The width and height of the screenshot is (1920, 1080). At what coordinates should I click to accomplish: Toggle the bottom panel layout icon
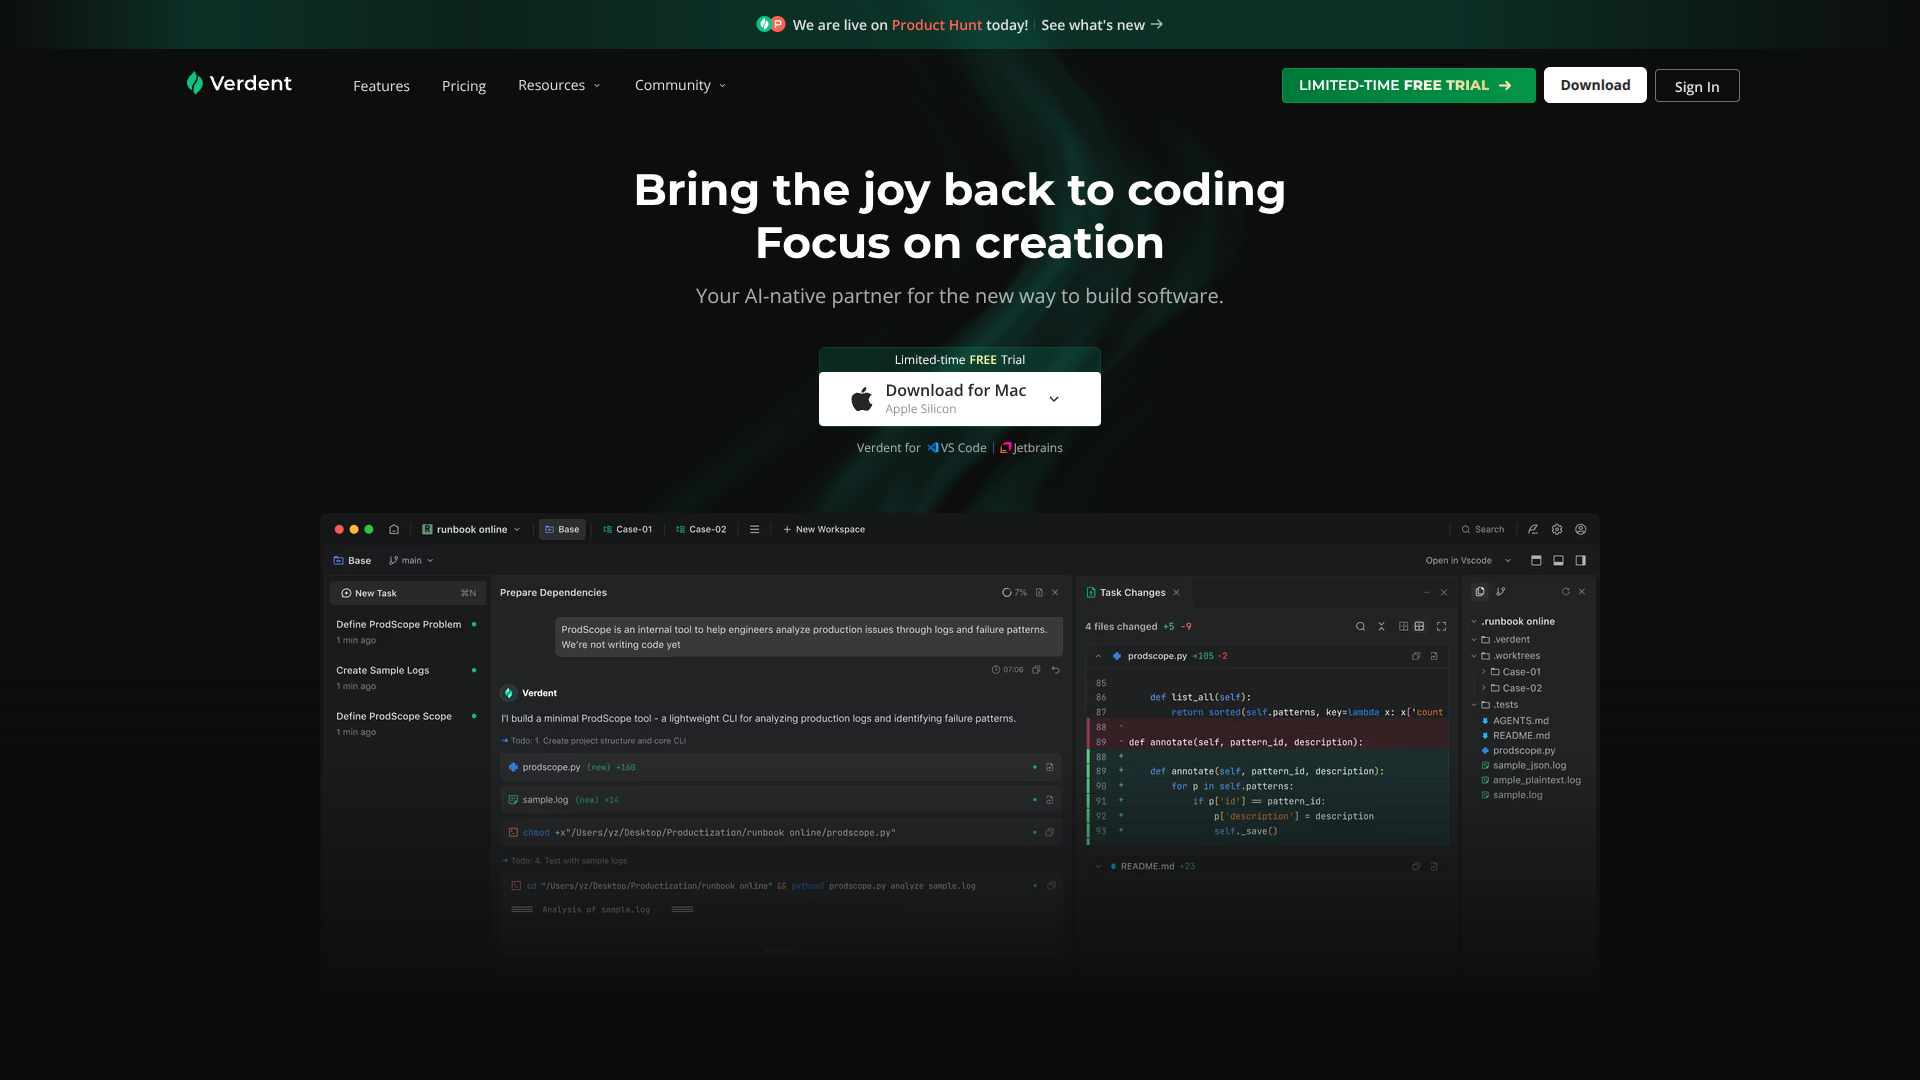pos(1558,561)
